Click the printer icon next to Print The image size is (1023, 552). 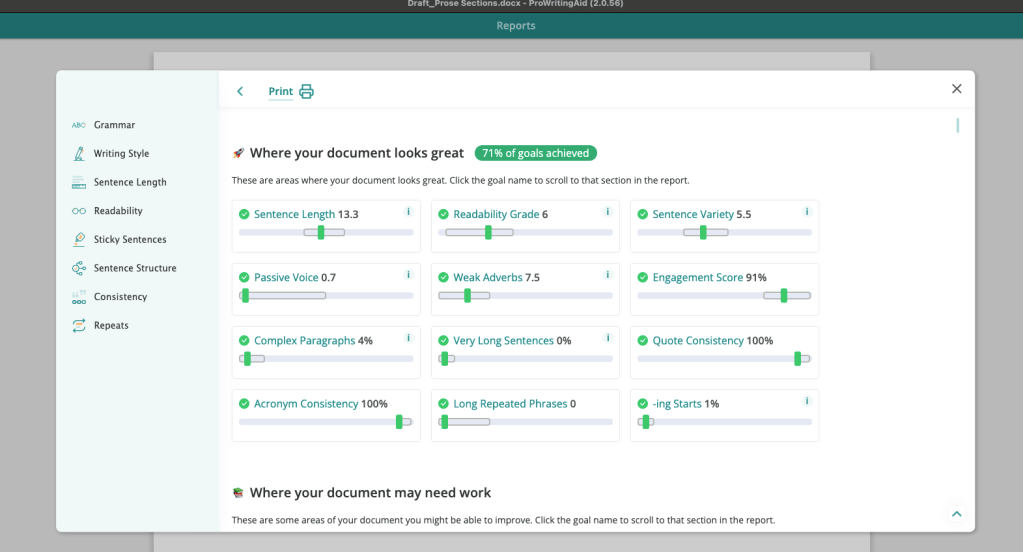[x=306, y=92]
